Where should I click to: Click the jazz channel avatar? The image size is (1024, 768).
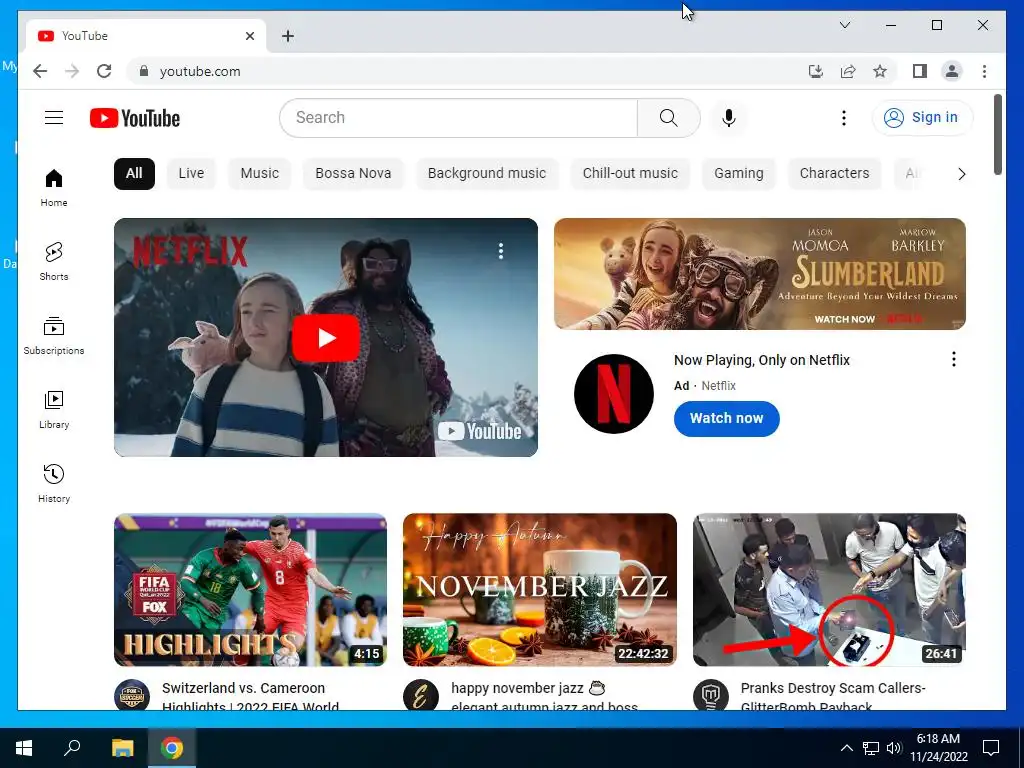pos(421,695)
